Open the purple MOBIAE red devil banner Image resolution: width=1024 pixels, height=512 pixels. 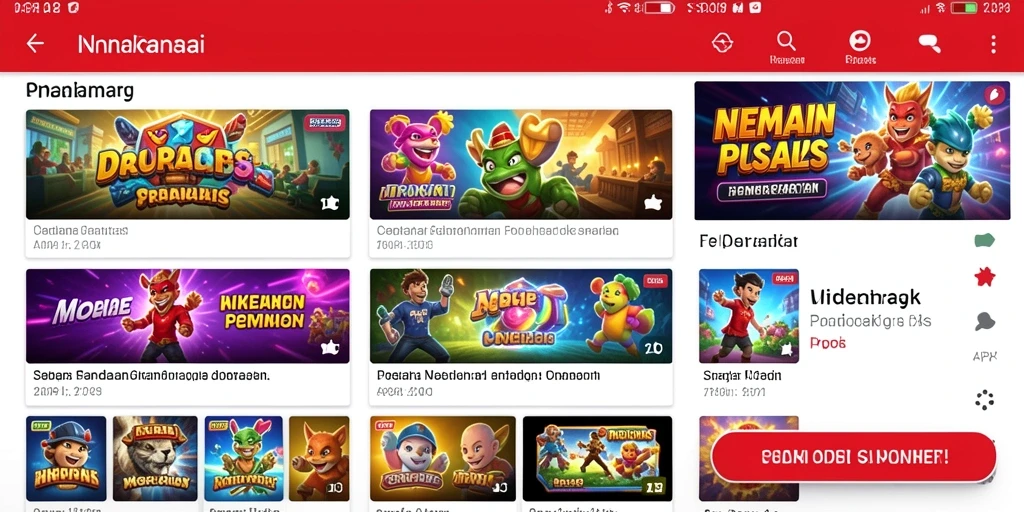coord(187,316)
